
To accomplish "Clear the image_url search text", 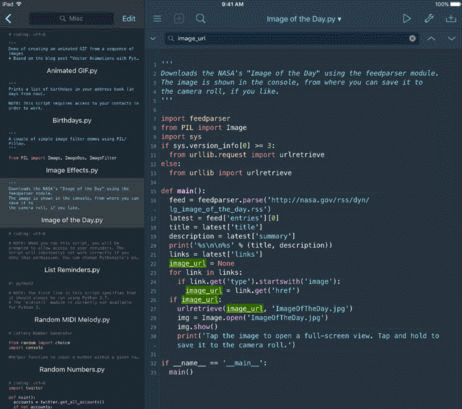I will (412, 39).
